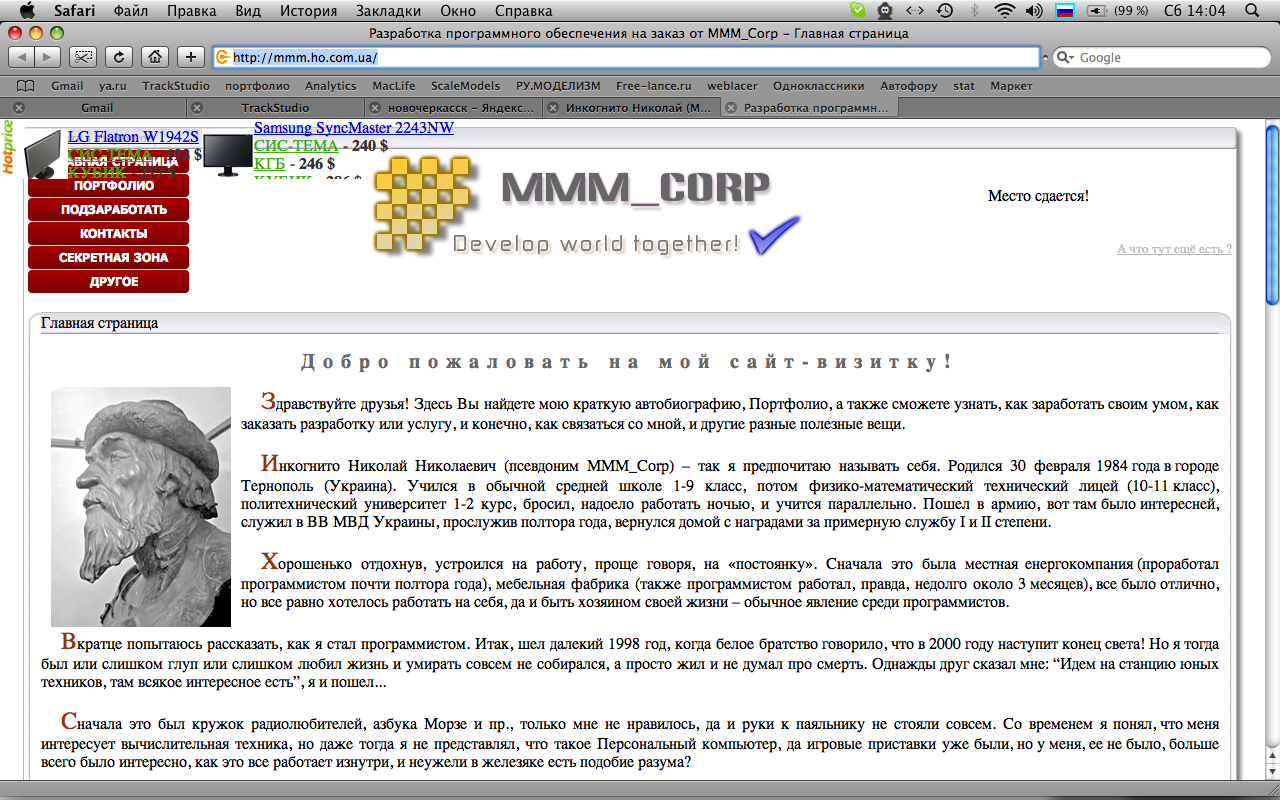The height and width of the screenshot is (800, 1280).
Task: Open the Справка menu
Action: [523, 11]
